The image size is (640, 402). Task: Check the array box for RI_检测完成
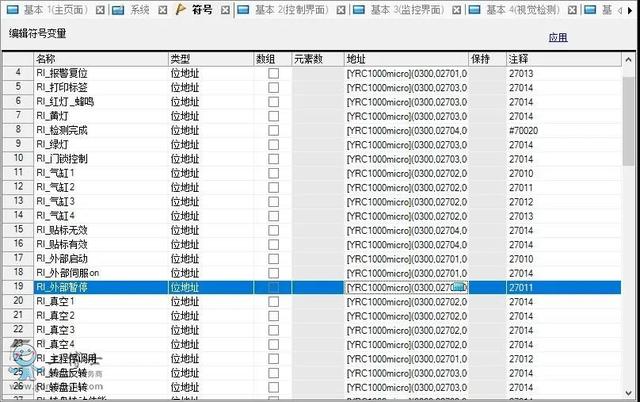tap(273, 131)
